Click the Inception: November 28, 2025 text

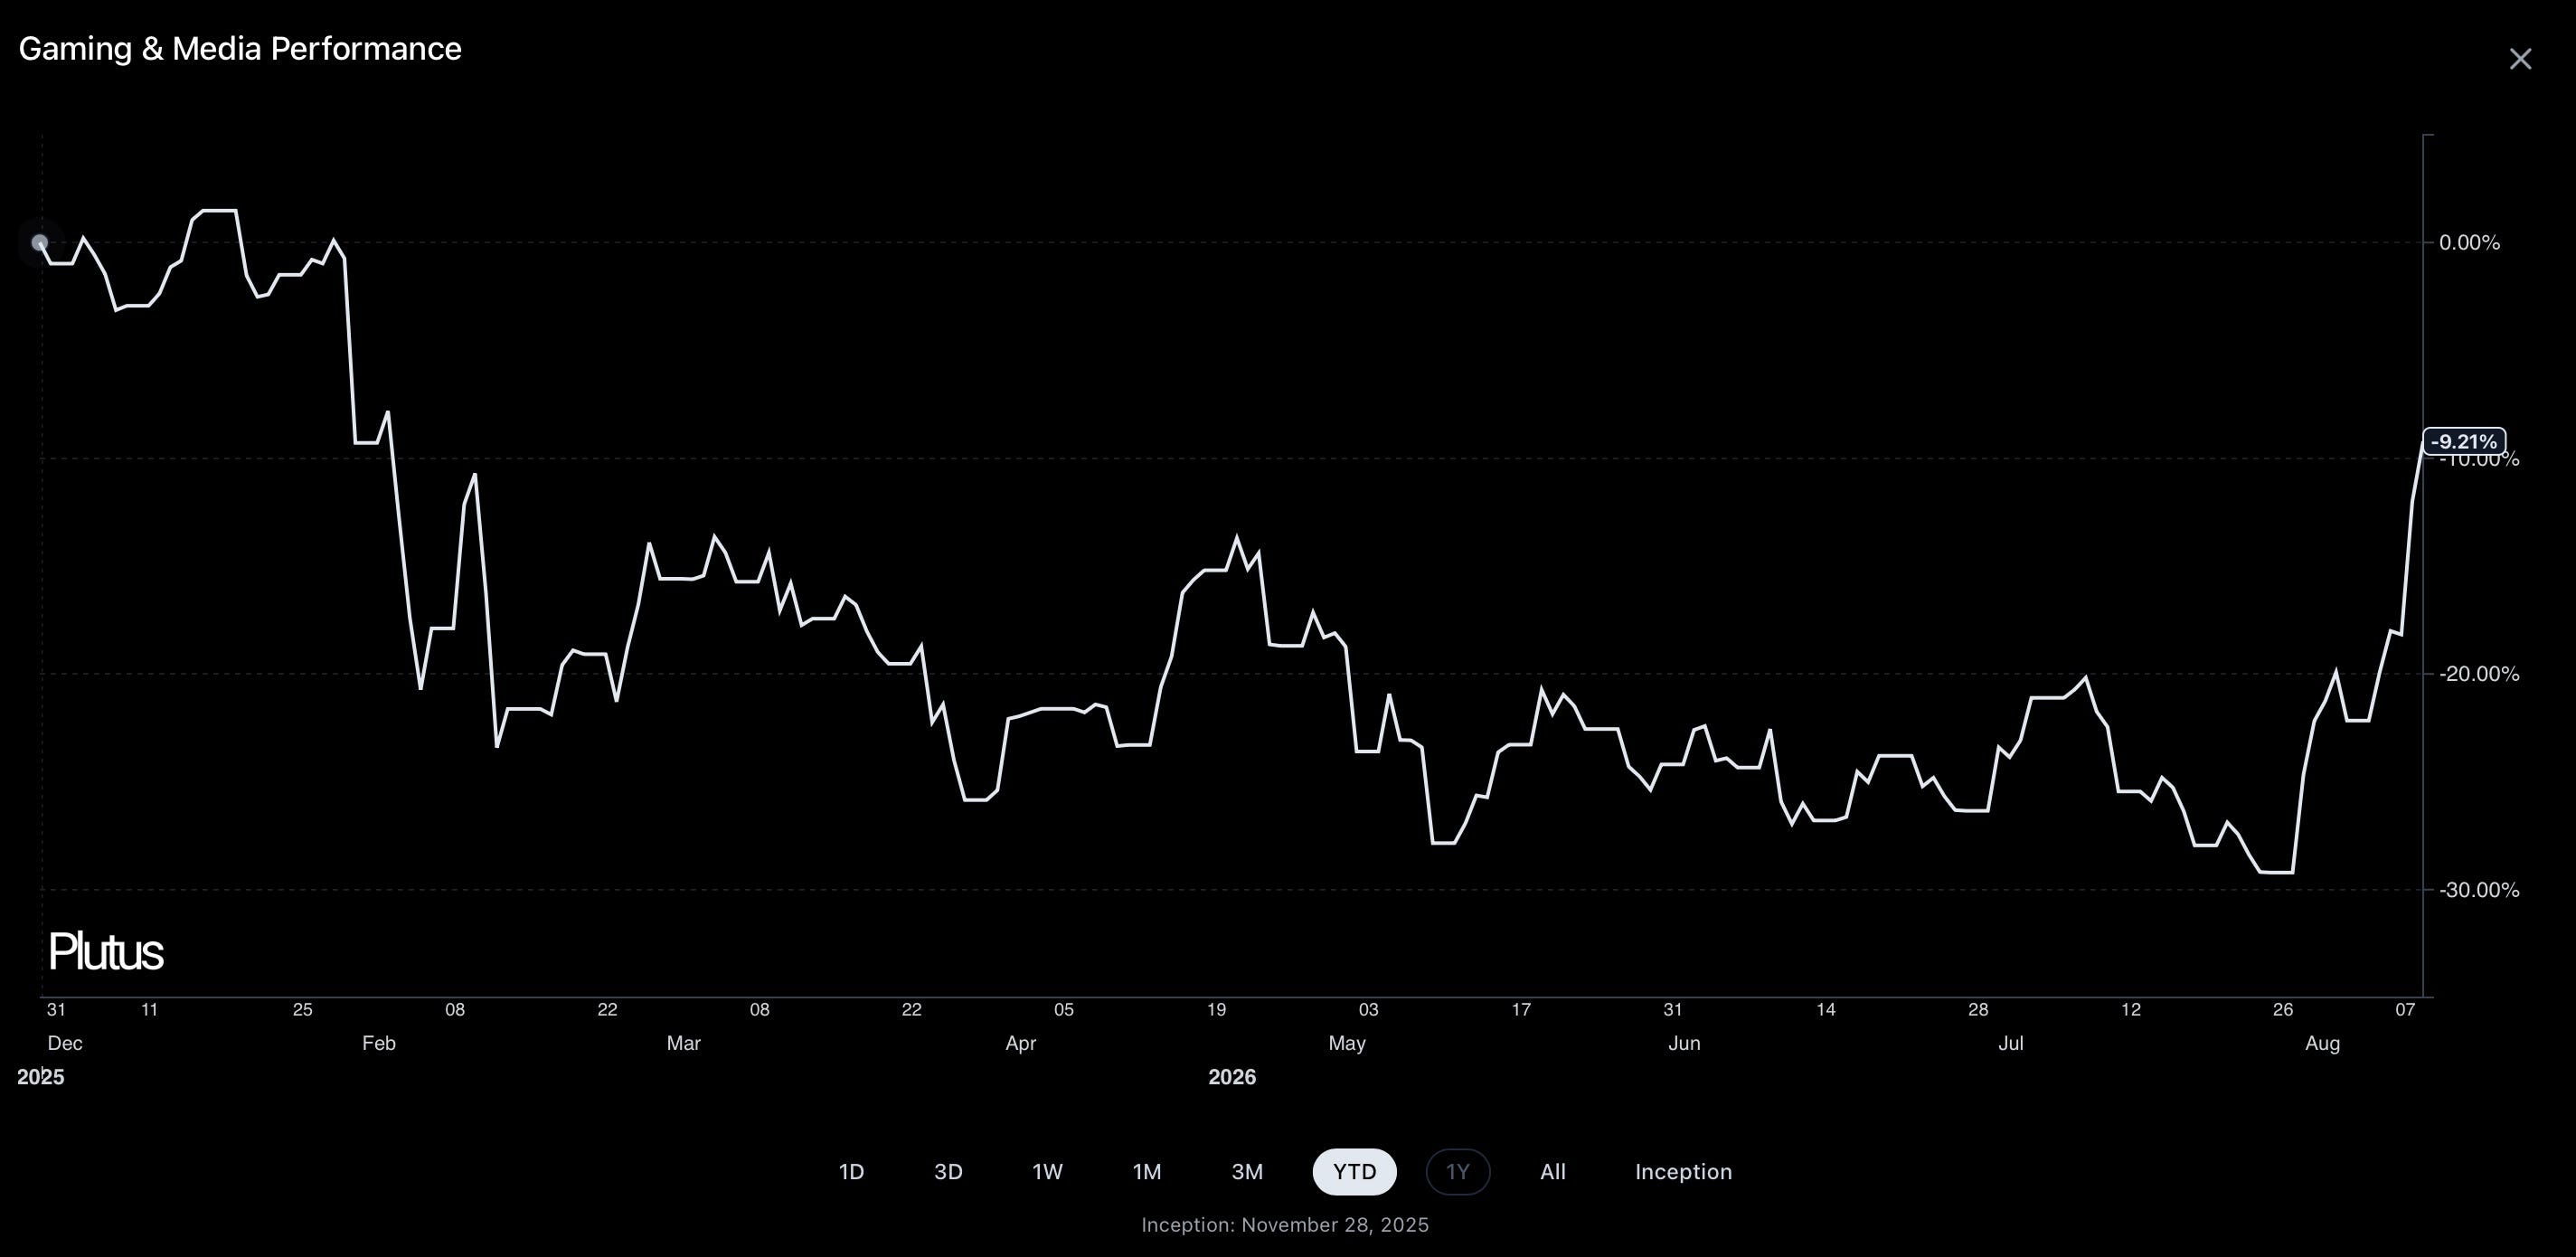pyautogui.click(x=1285, y=1225)
